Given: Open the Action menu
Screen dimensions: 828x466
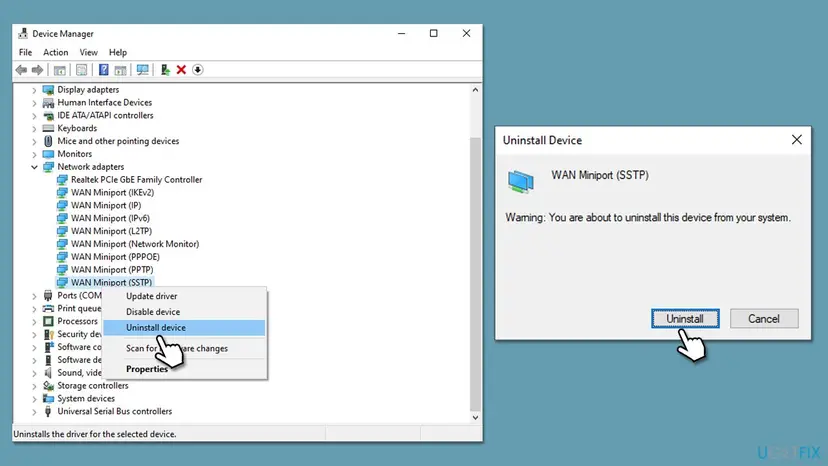Looking at the screenshot, I should pyautogui.click(x=55, y=52).
